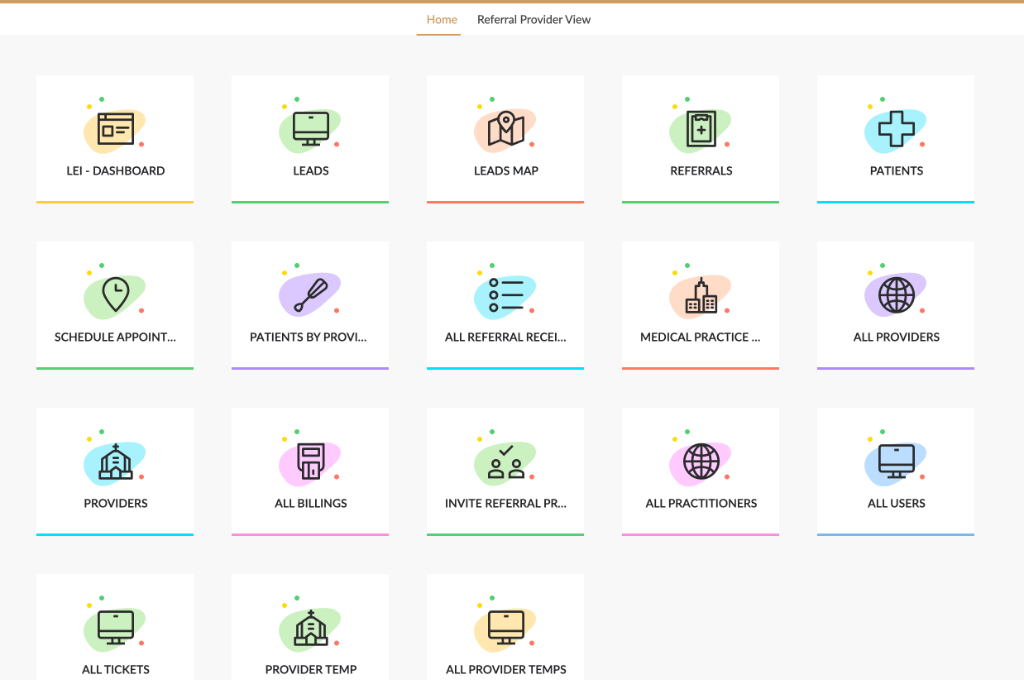1024x680 pixels.
Task: Select the SCHEDULE APPOINT... label
Action: pyautogui.click(x=115, y=337)
